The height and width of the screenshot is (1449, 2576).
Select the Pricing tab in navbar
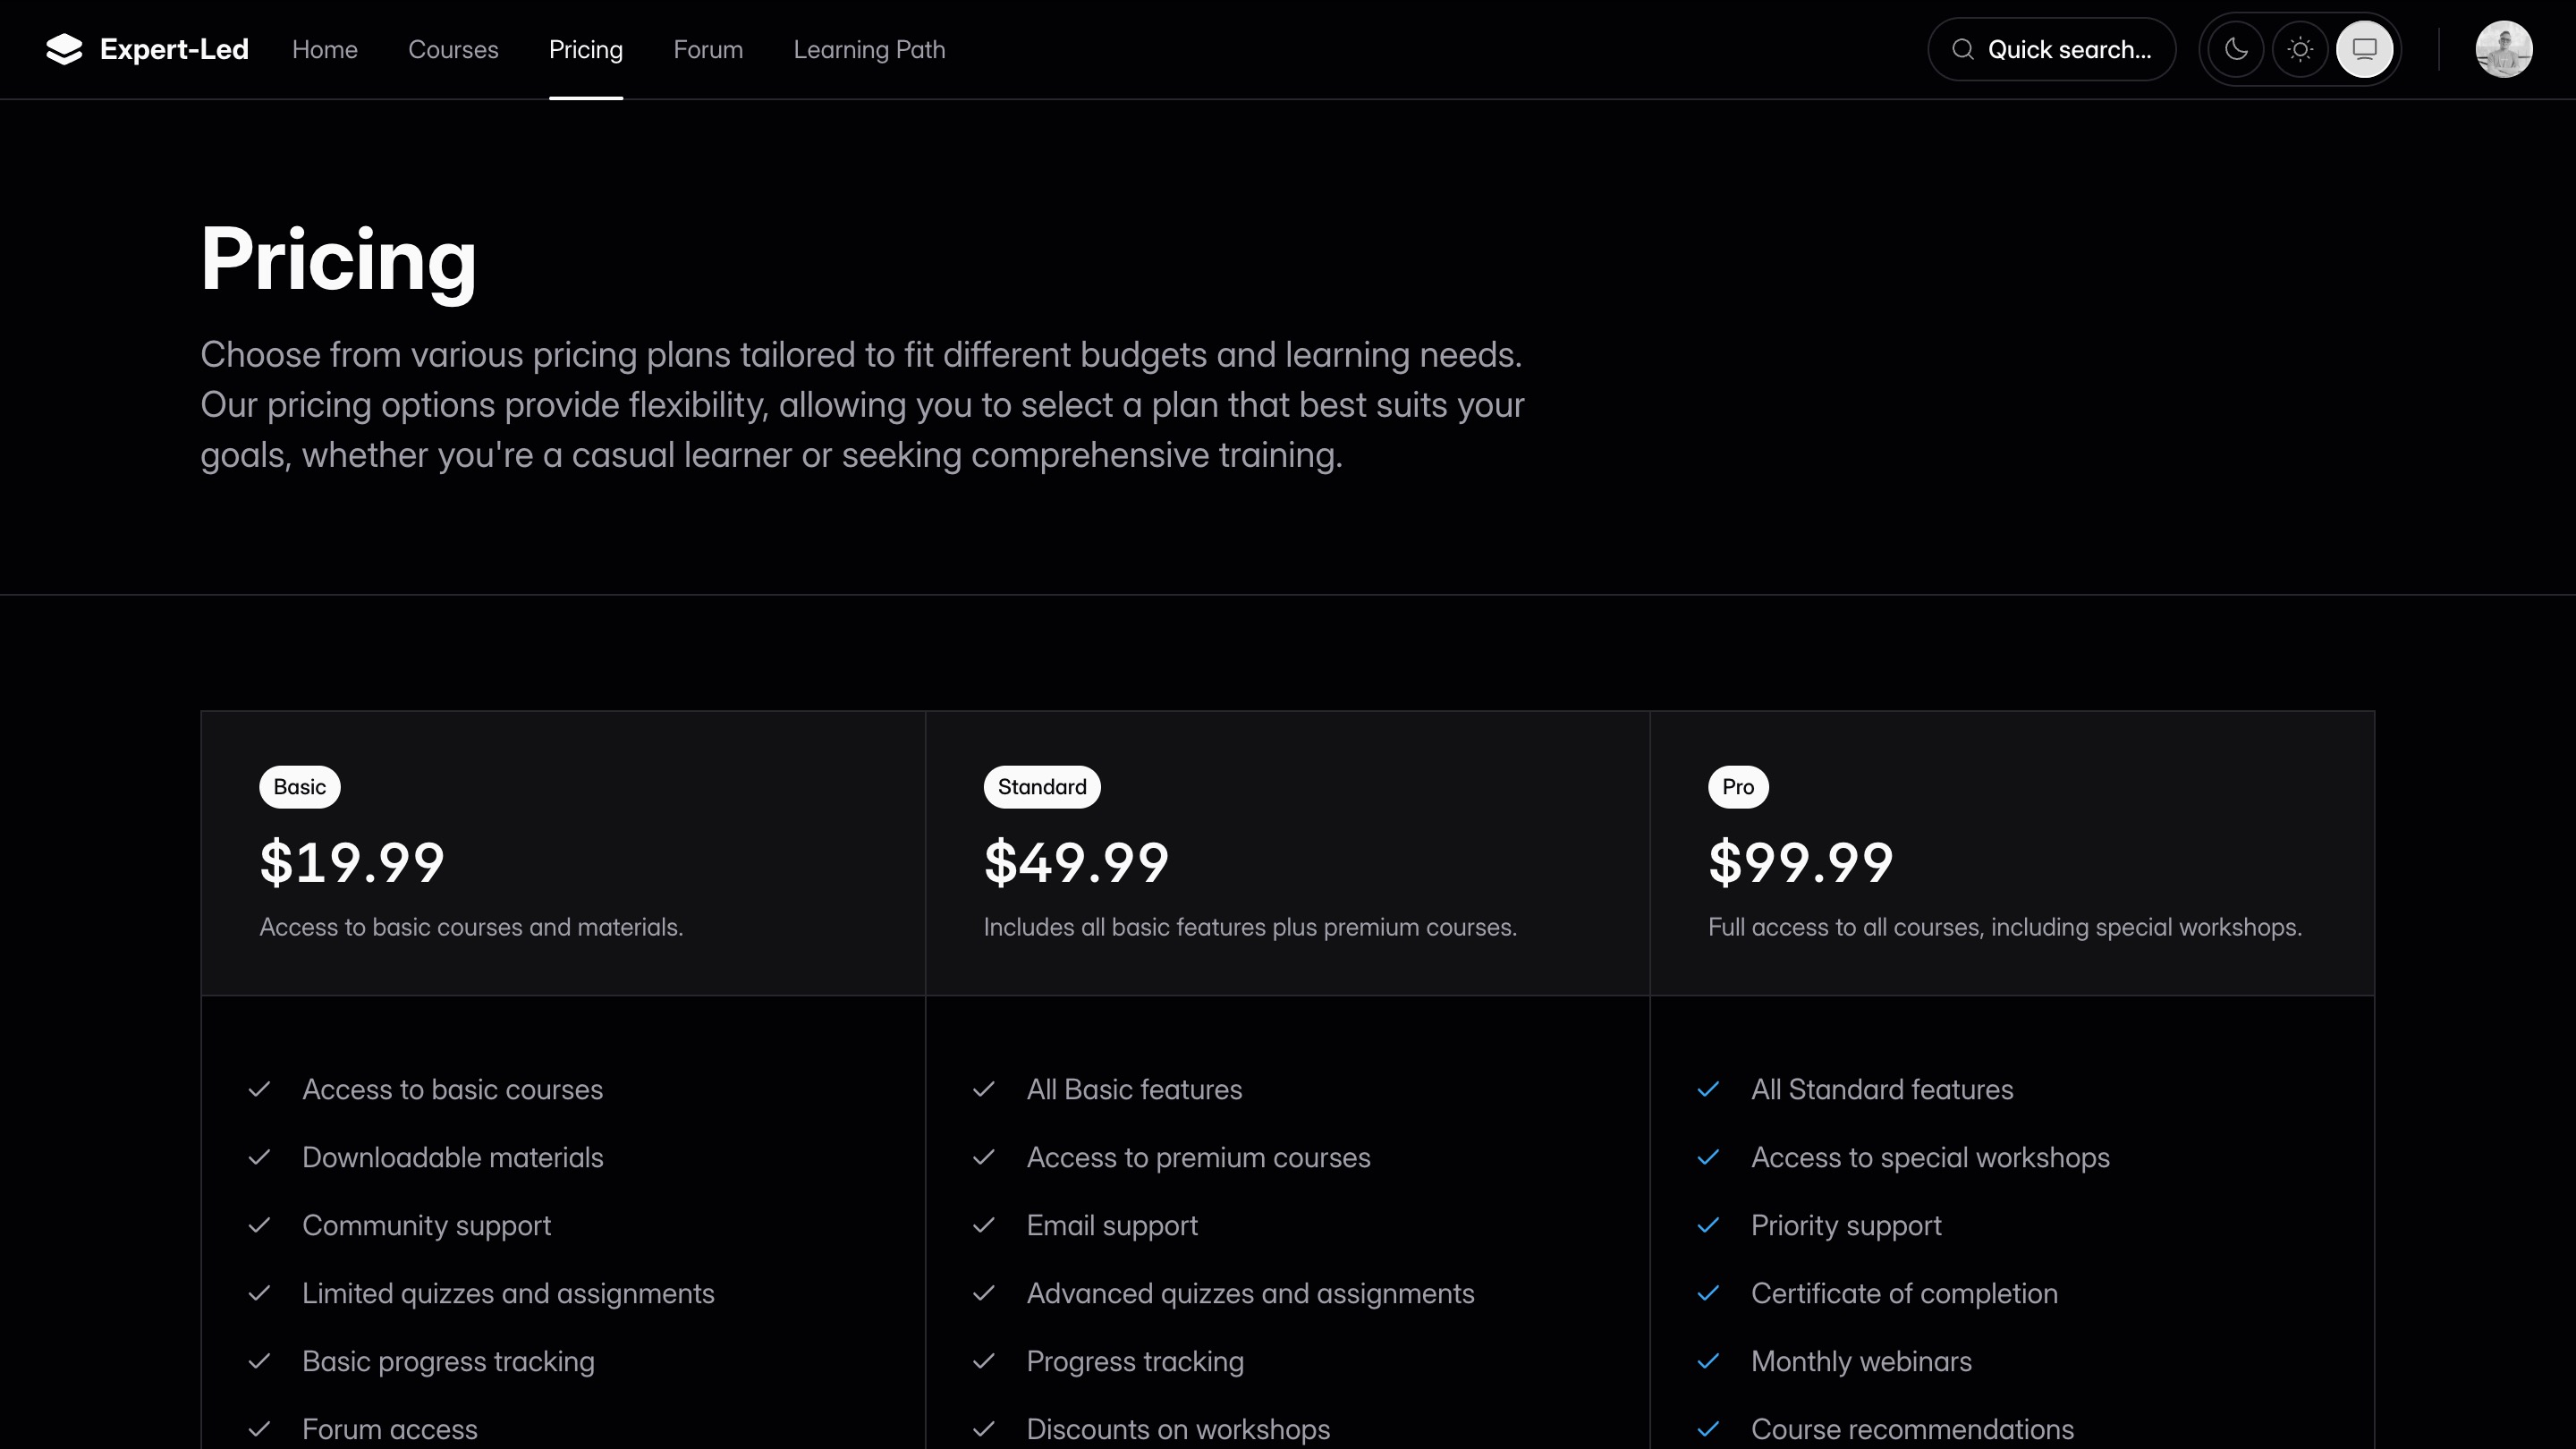(585, 49)
